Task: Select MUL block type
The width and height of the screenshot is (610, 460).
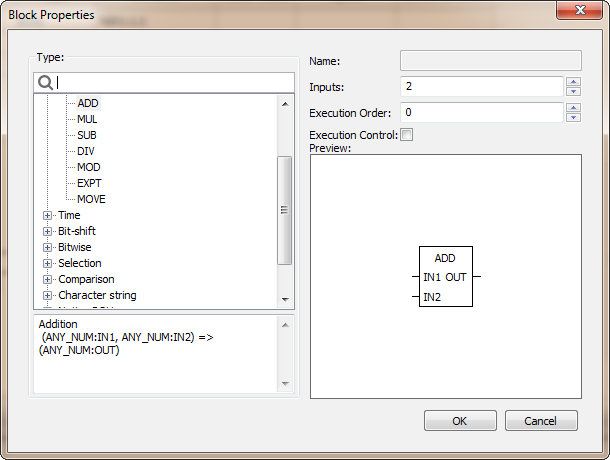Action: tap(87, 119)
